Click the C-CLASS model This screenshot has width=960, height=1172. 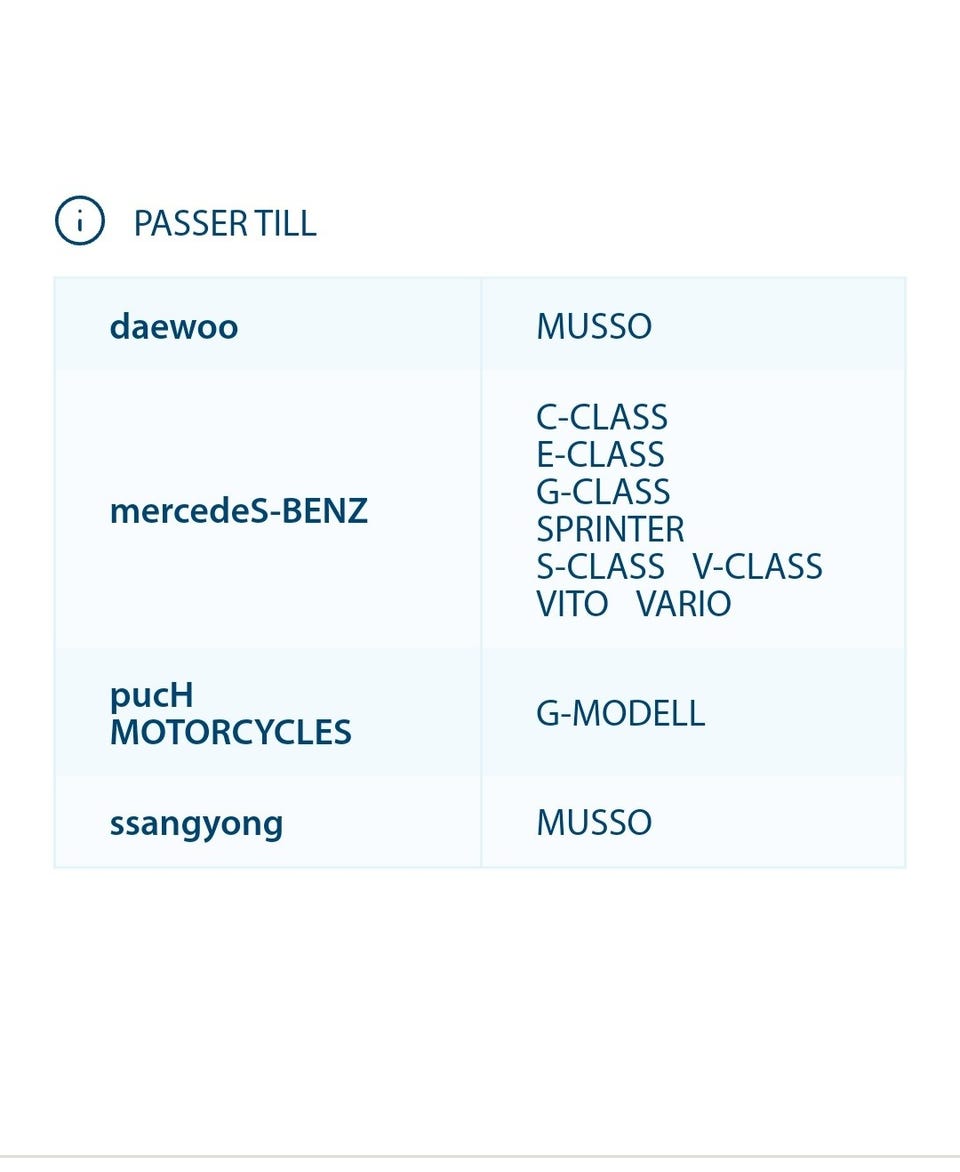(602, 417)
